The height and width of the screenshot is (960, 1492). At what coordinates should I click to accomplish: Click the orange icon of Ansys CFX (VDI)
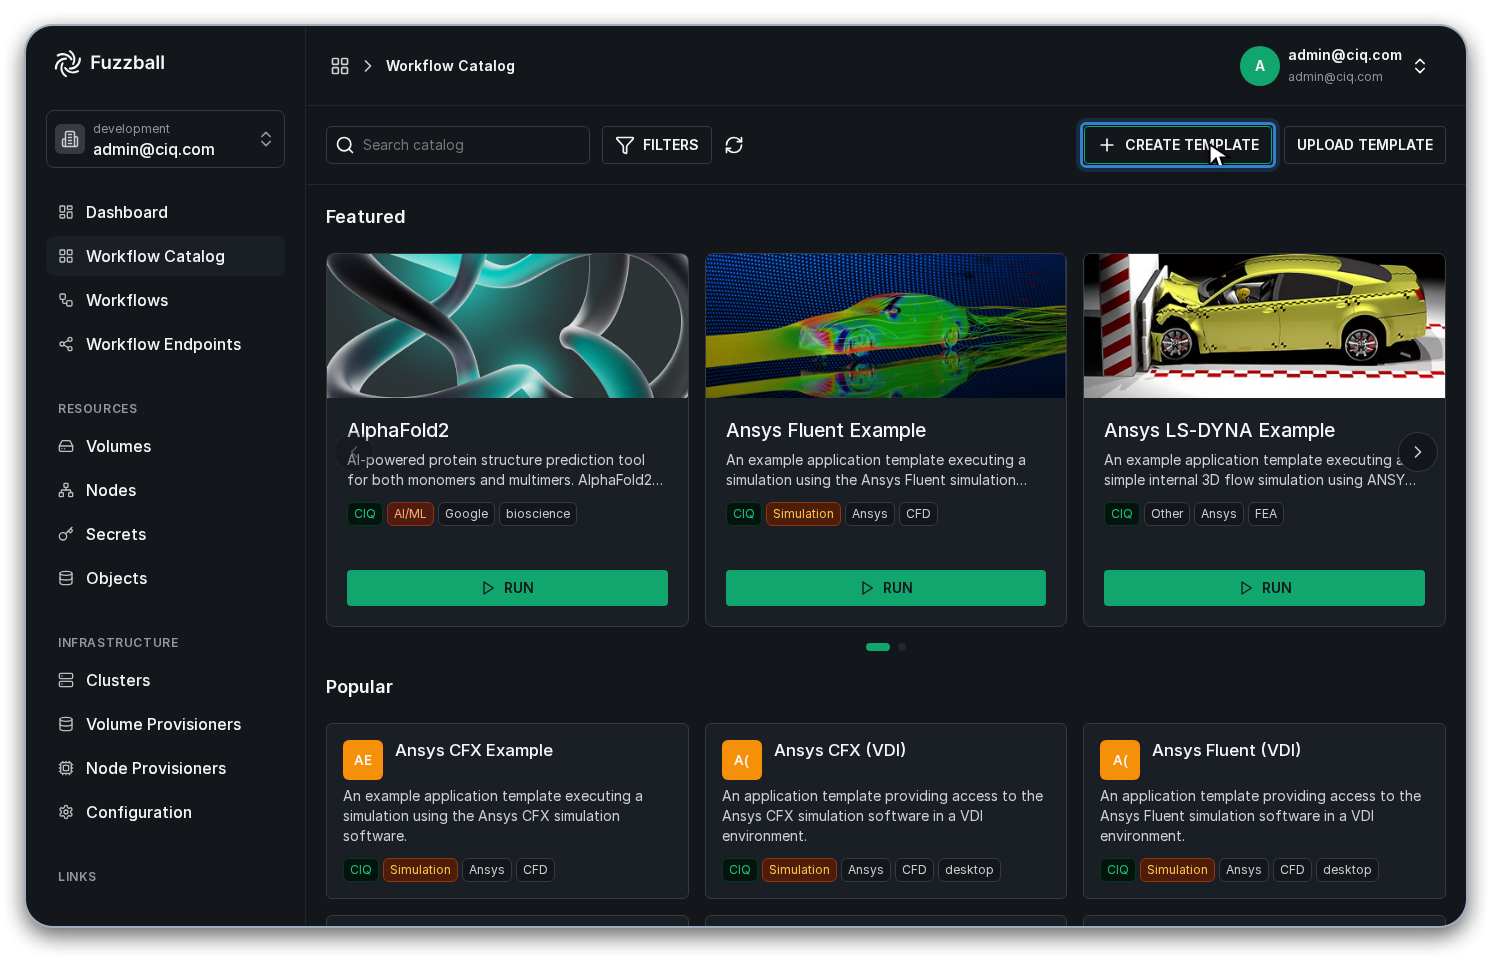click(x=742, y=760)
